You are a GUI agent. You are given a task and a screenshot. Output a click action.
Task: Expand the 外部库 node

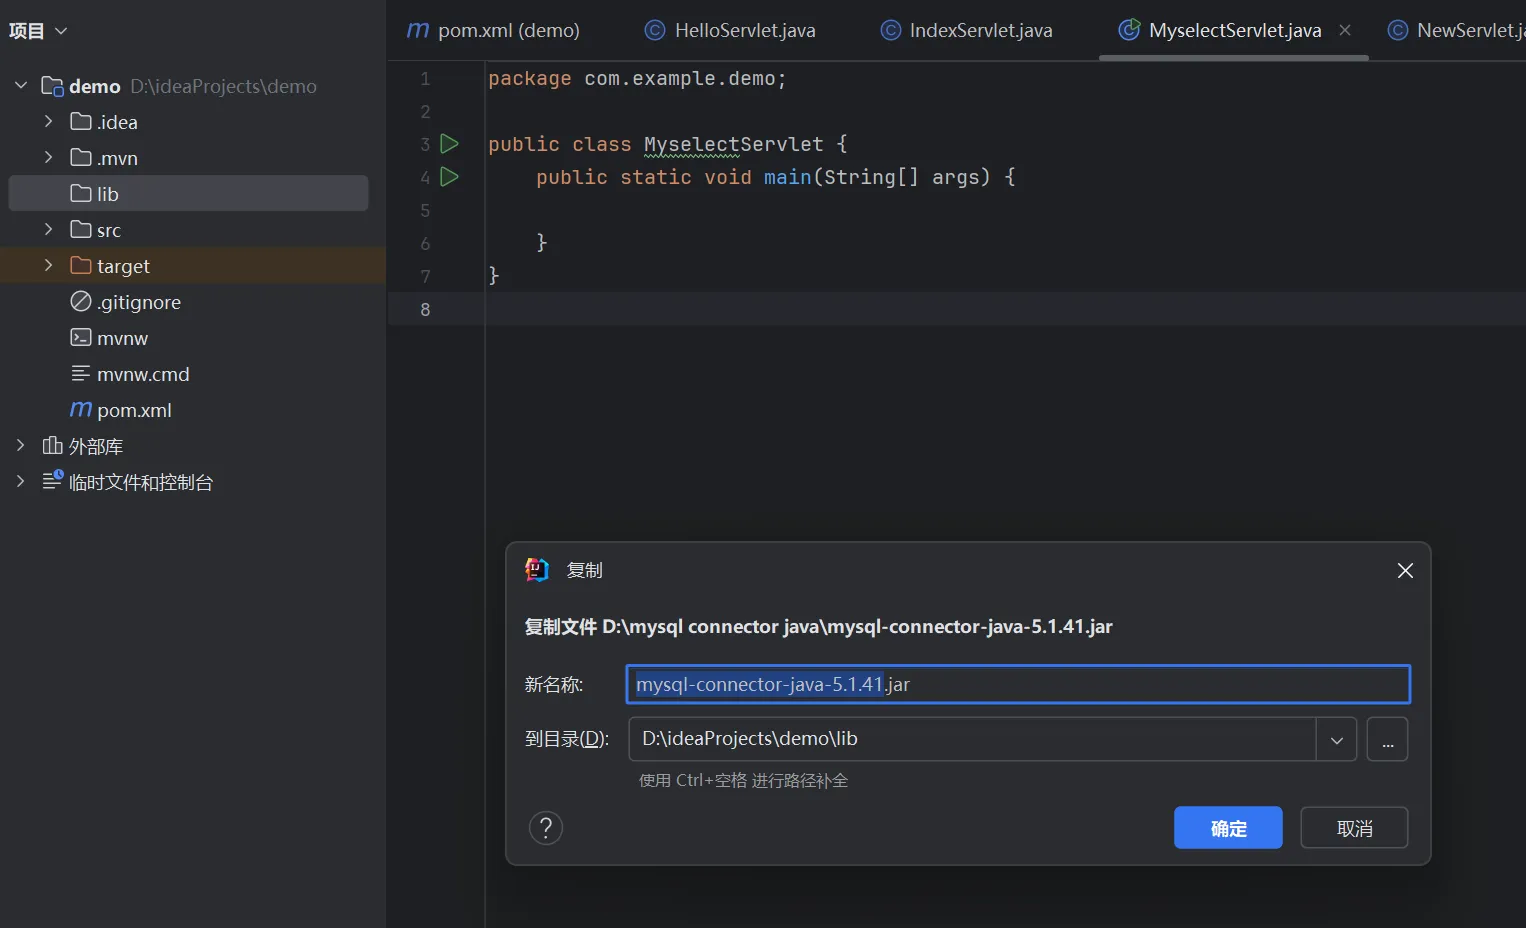[x=20, y=446]
